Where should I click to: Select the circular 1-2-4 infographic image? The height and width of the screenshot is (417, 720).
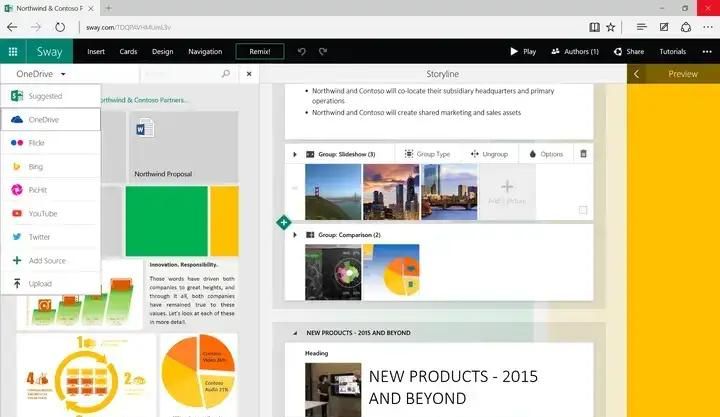pos(86,376)
